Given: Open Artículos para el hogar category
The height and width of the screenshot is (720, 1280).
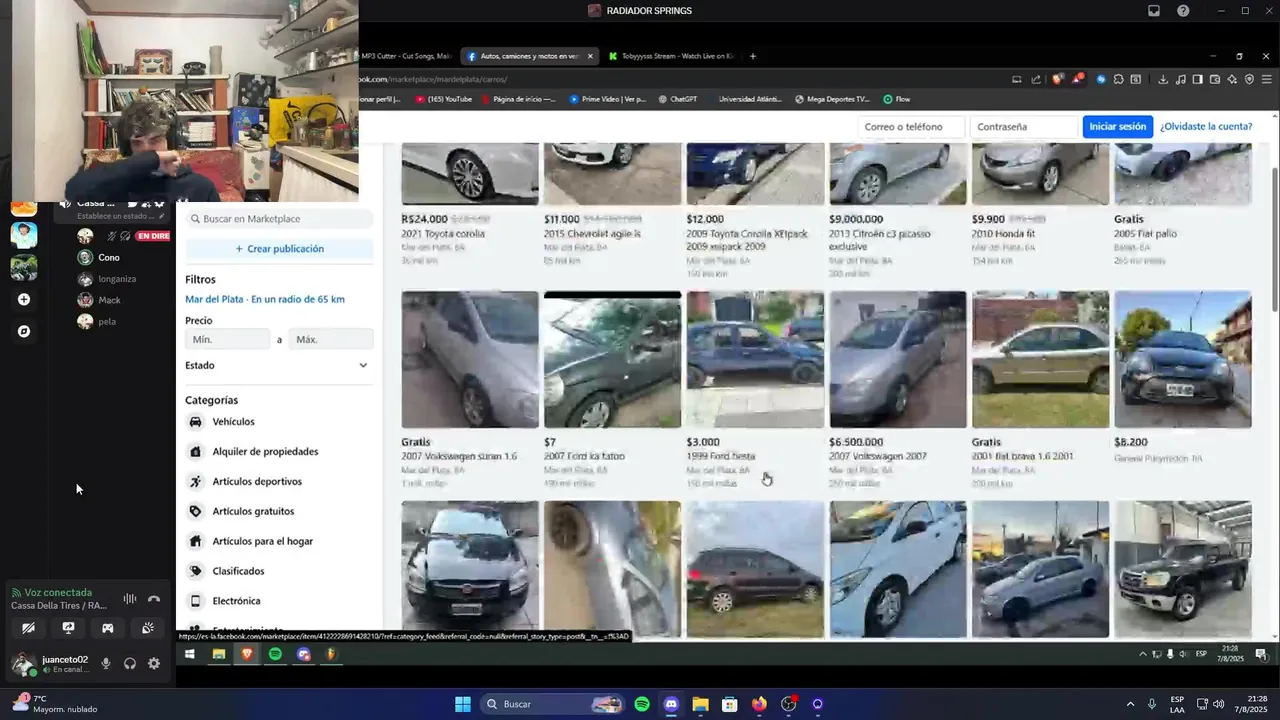Looking at the screenshot, I should click(x=279, y=541).
